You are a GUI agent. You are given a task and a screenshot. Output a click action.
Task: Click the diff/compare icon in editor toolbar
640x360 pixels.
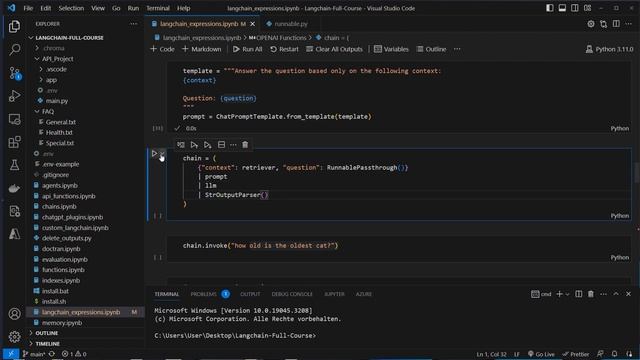pos(603,24)
